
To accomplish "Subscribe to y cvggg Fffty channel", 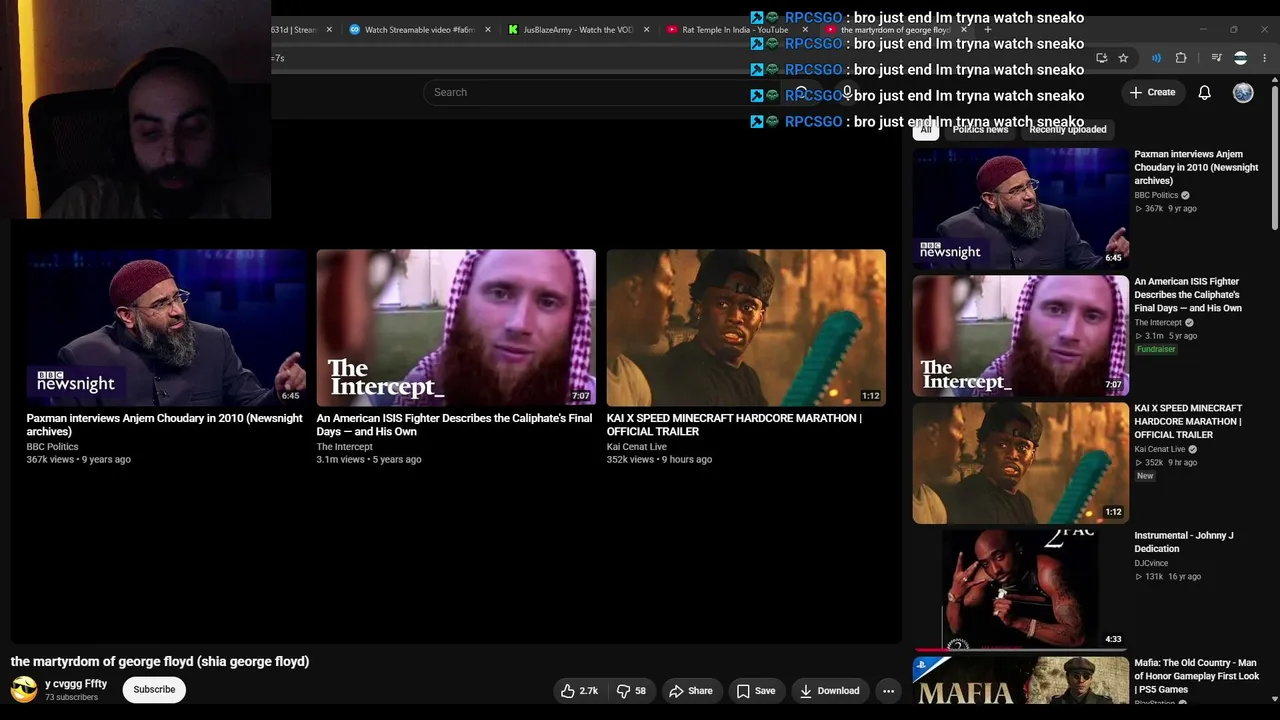I will [x=154, y=689].
